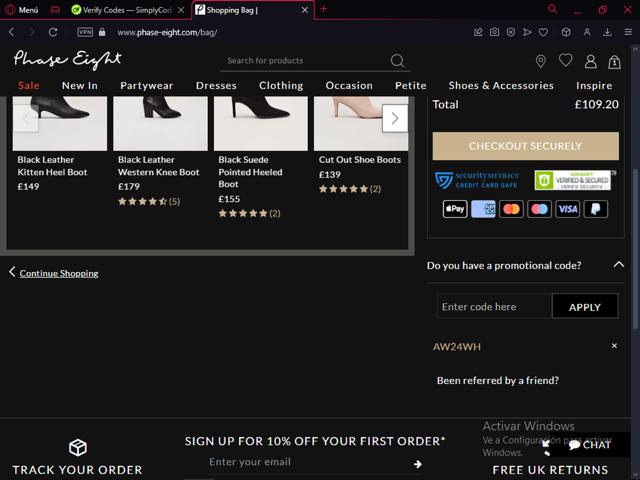Screen dimensions: 640x480
Task: Open the Shoes & Accessories menu
Action: click(x=501, y=86)
